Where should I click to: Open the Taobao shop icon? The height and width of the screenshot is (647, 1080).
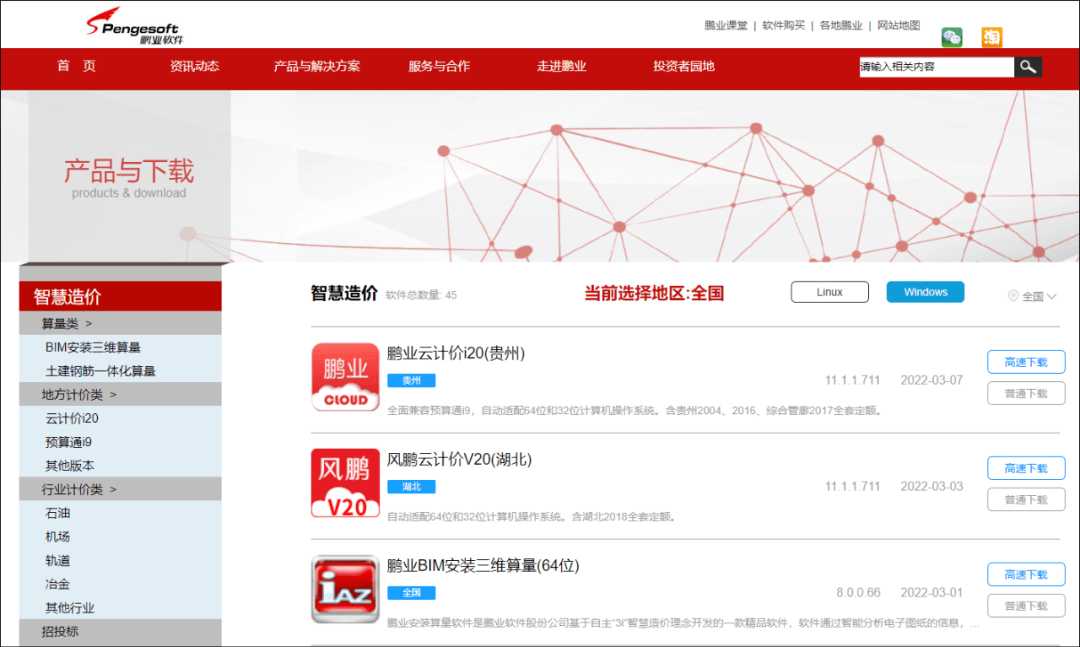pos(992,37)
